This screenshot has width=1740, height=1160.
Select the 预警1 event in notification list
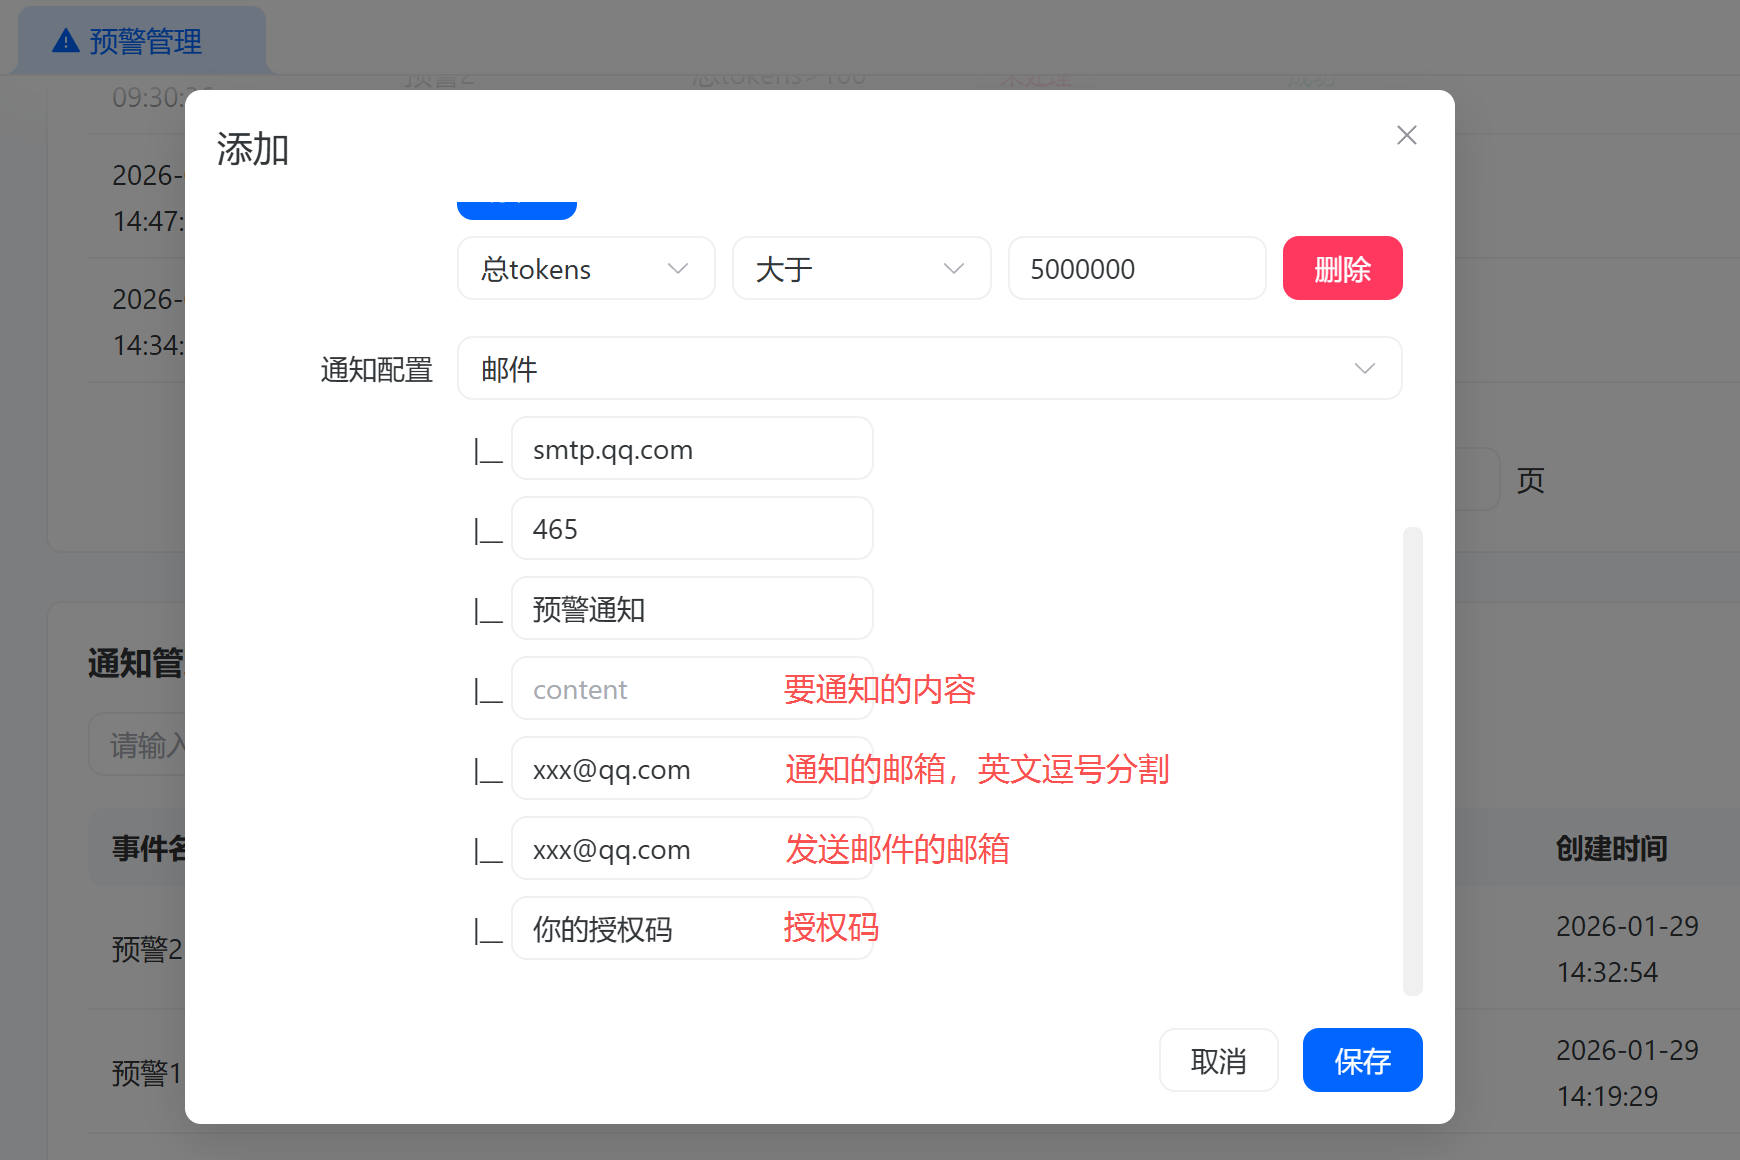point(144,1073)
